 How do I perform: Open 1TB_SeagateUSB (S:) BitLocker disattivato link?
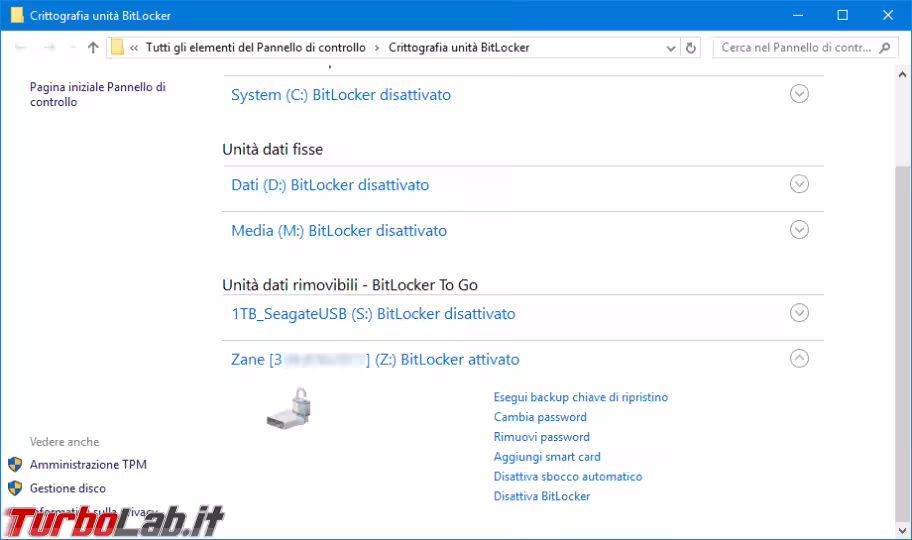pos(373,314)
